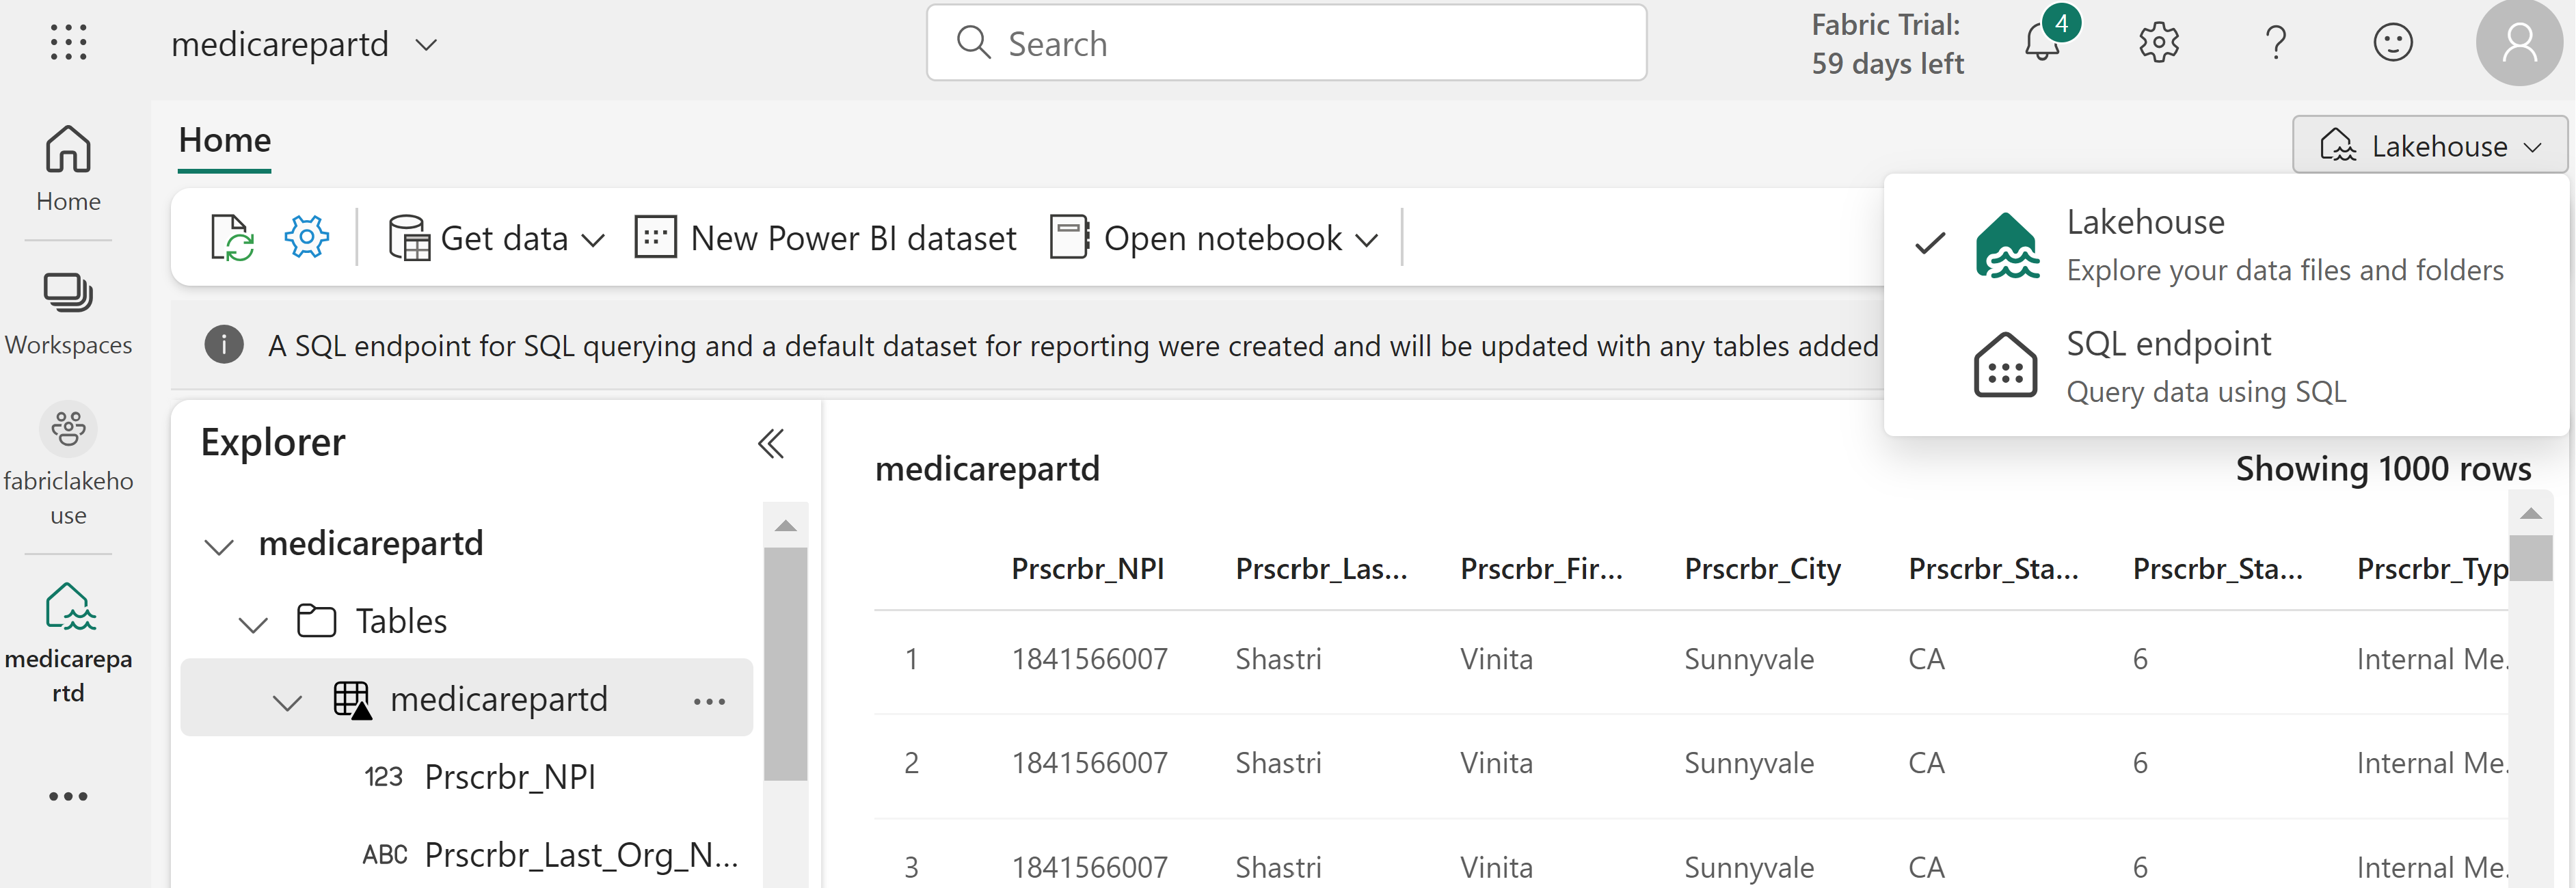2576x888 pixels.
Task: Dismiss info icon of SQL endpoint message
Action: pos(224,345)
